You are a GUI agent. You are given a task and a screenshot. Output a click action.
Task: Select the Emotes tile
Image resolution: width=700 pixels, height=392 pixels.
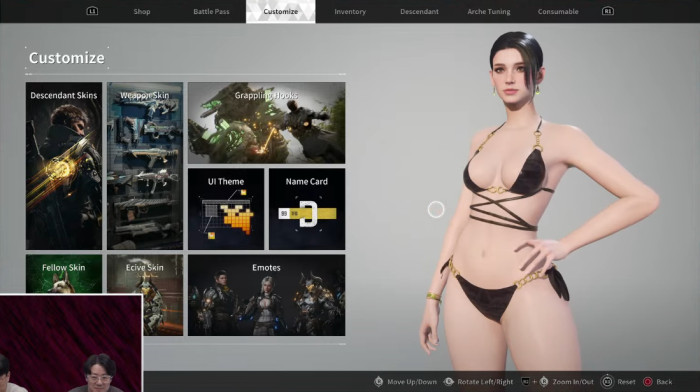267,295
